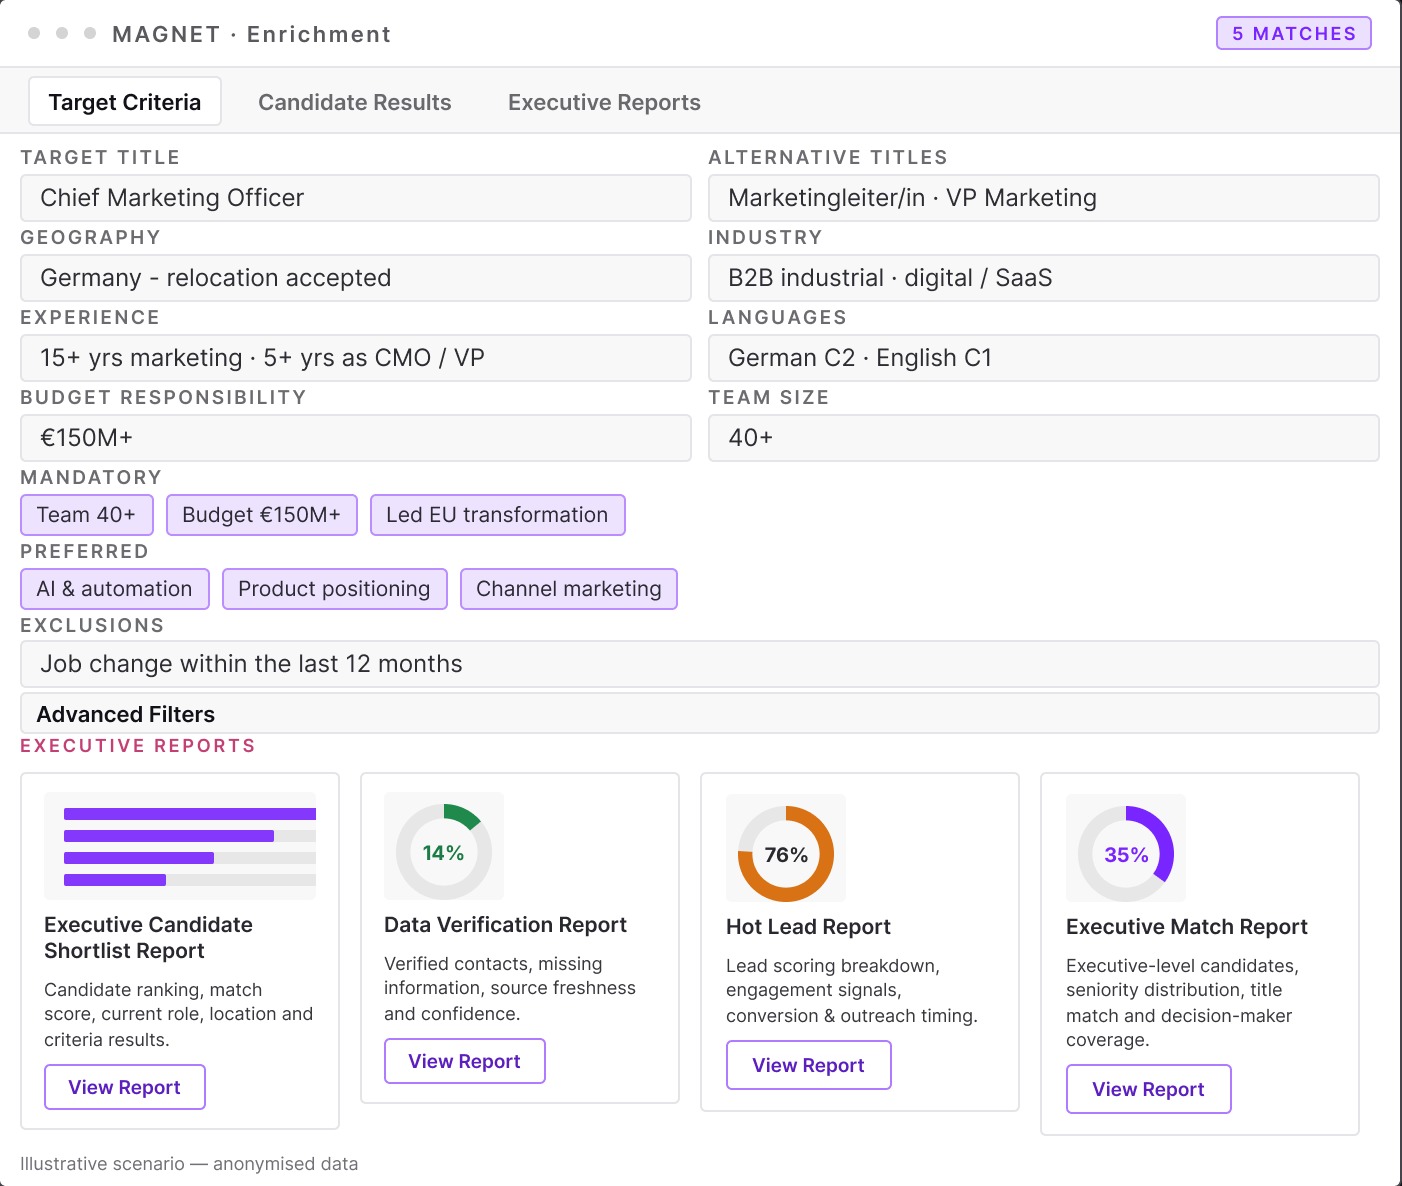Screen dimensions: 1402x1186
Task: Toggle the Product positioning tag
Action: 335,589
